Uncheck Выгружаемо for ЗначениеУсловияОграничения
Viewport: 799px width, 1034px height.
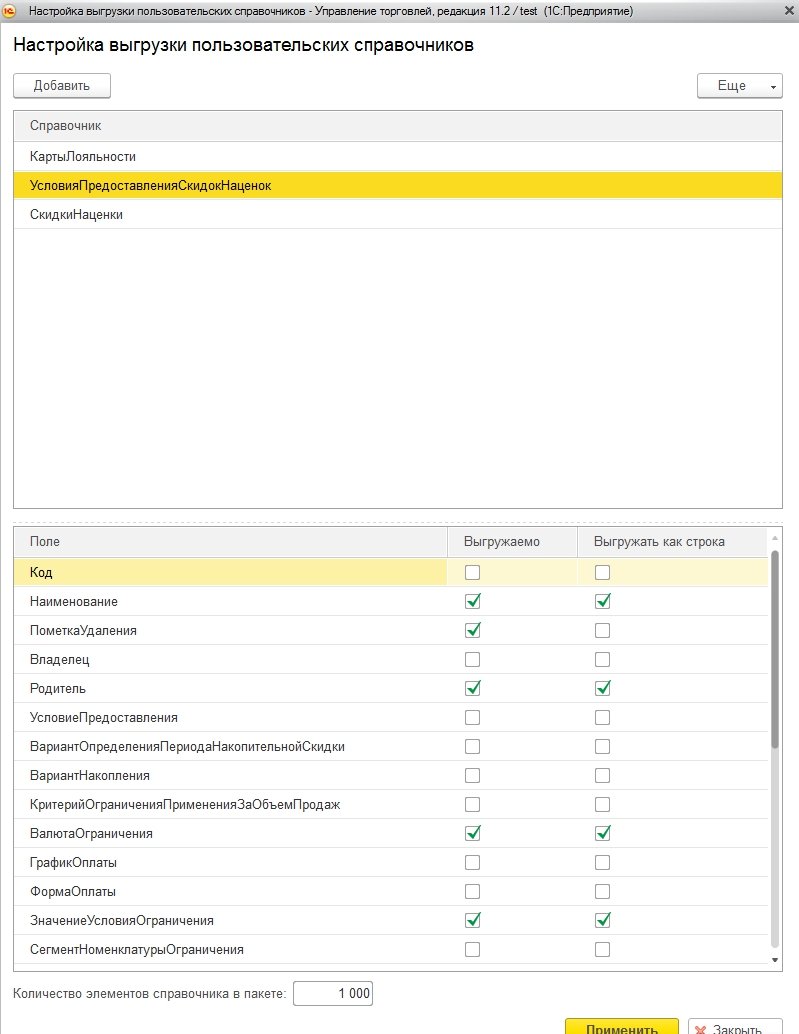tap(473, 921)
